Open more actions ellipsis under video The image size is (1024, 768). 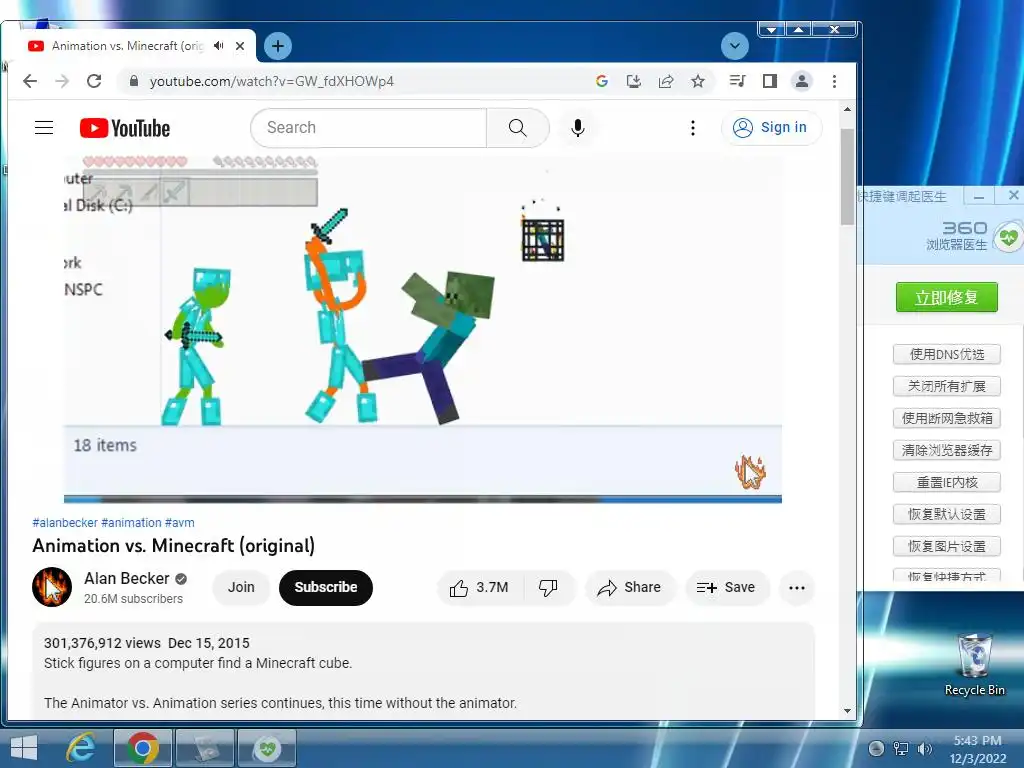pos(797,587)
